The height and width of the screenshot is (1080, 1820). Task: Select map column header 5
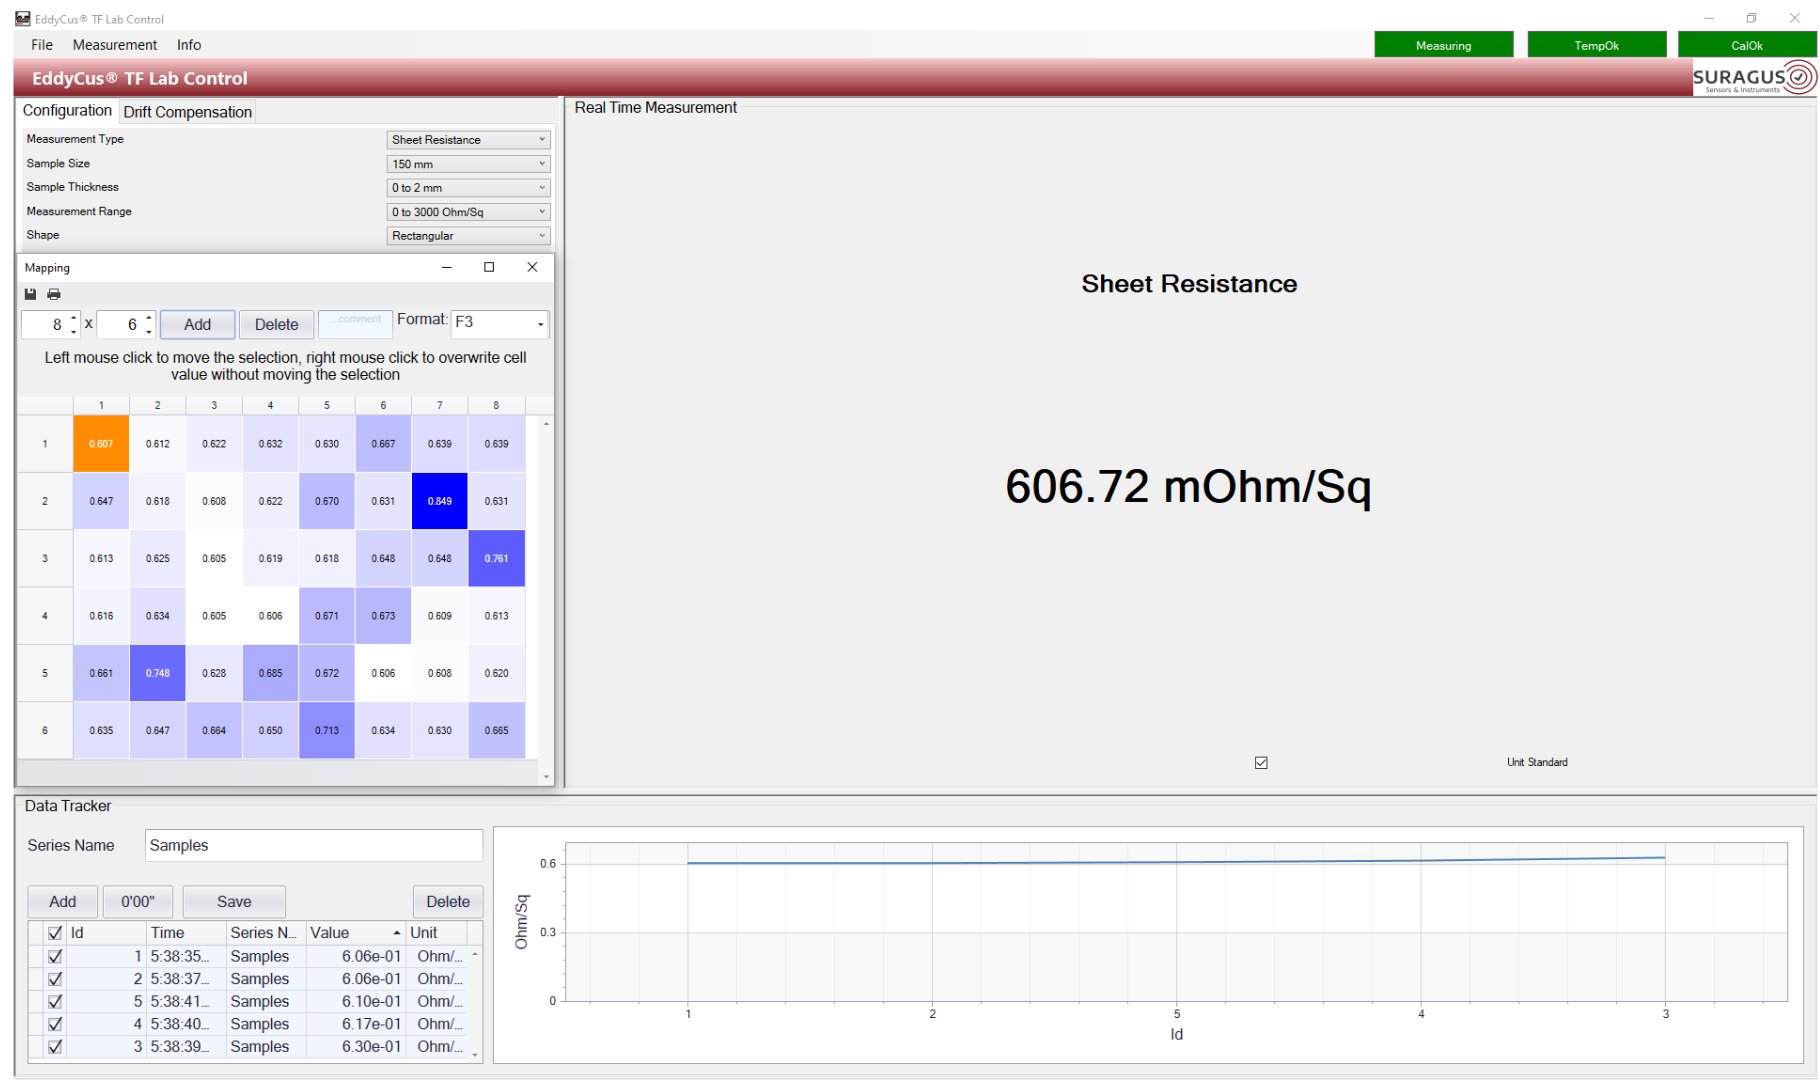pyautogui.click(x=327, y=405)
